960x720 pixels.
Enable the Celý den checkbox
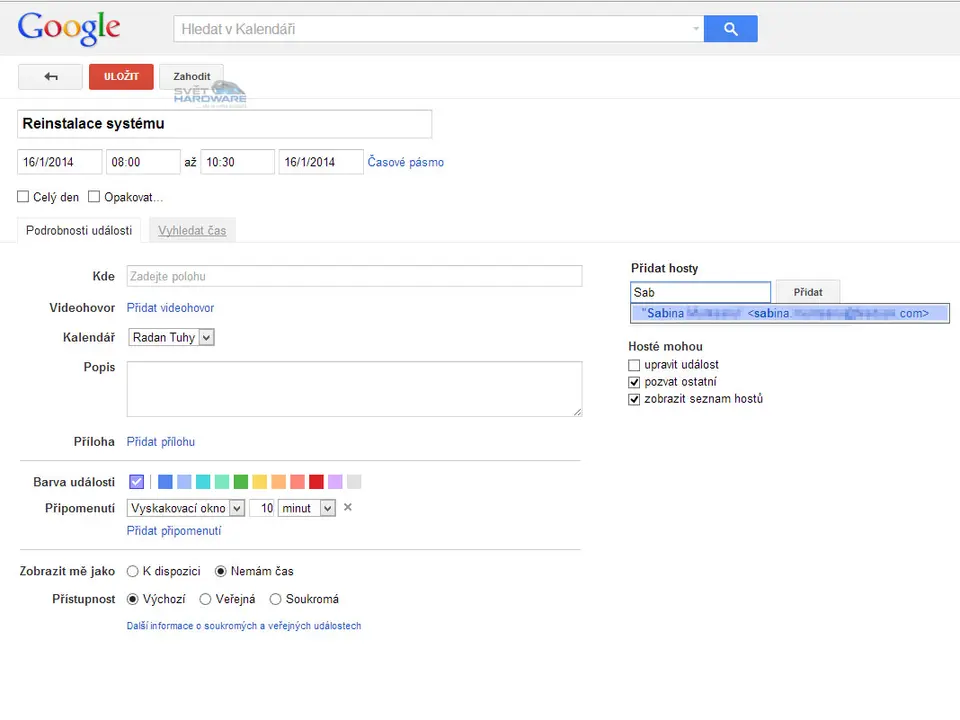click(23, 197)
